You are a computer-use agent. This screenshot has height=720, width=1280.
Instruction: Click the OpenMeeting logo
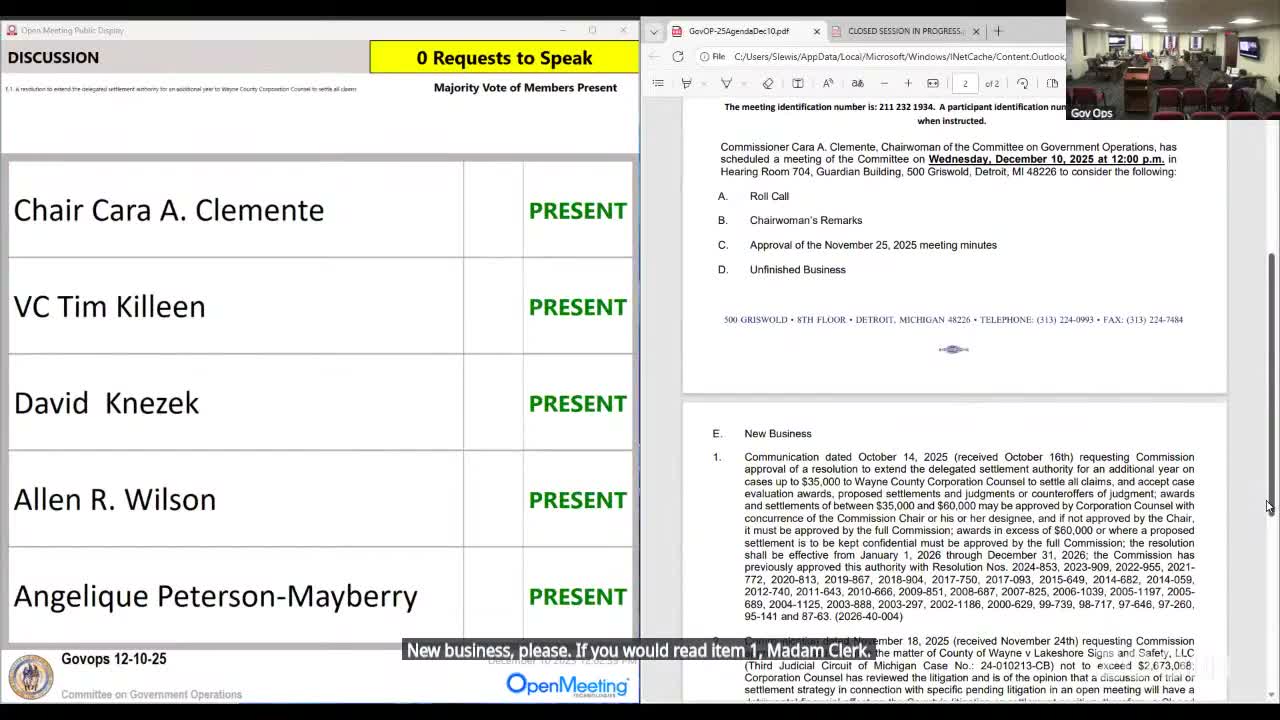point(567,684)
